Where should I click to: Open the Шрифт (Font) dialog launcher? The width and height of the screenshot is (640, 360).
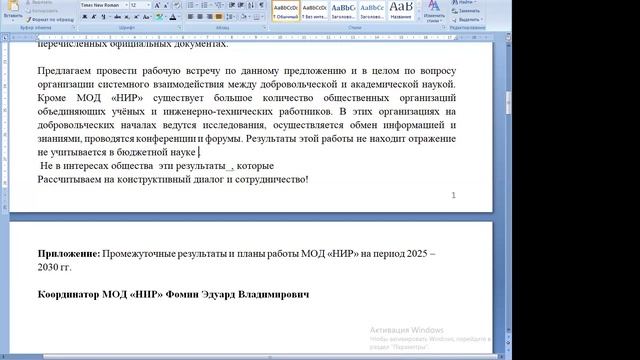pyautogui.click(x=180, y=28)
